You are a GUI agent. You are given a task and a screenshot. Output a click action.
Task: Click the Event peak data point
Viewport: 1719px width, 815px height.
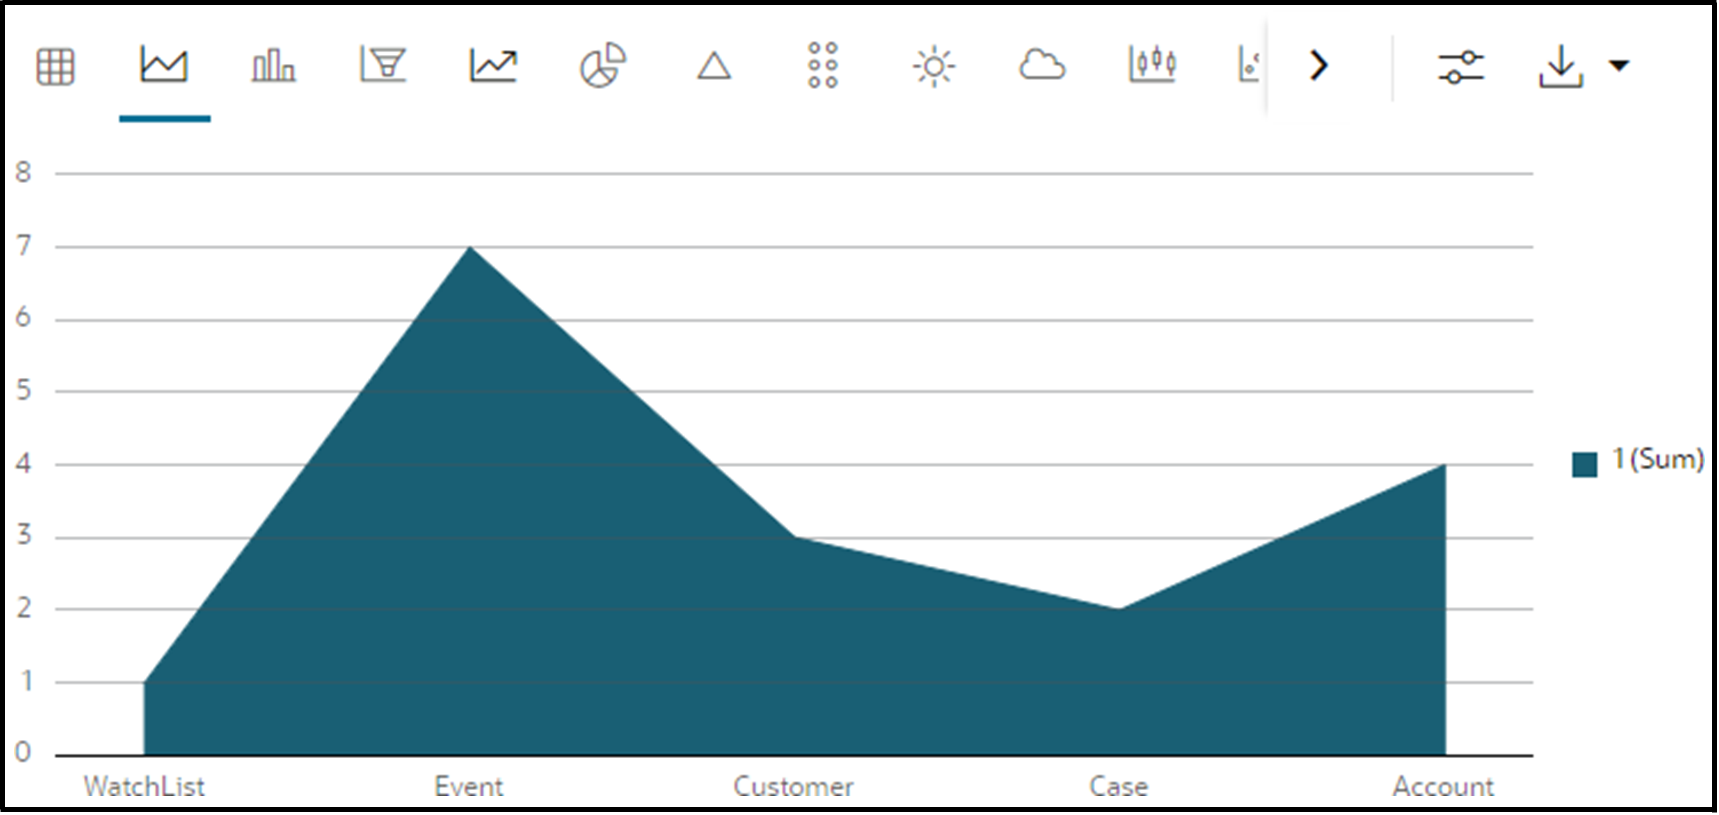pos(469,247)
